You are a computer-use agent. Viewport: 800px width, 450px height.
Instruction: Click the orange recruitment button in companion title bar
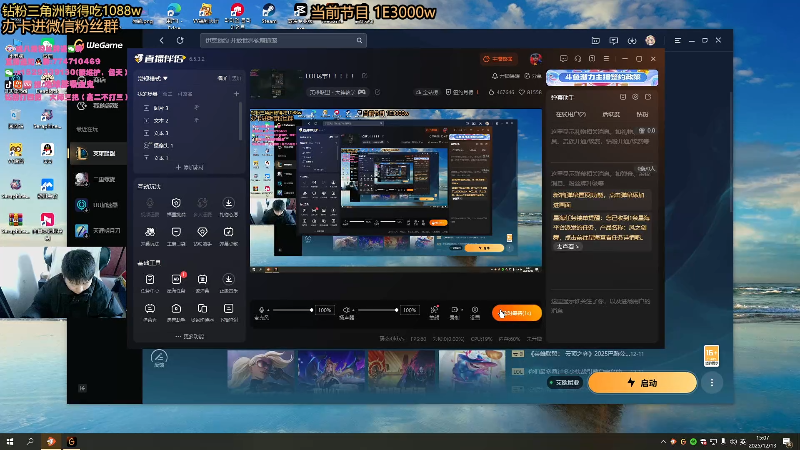tap(498, 59)
